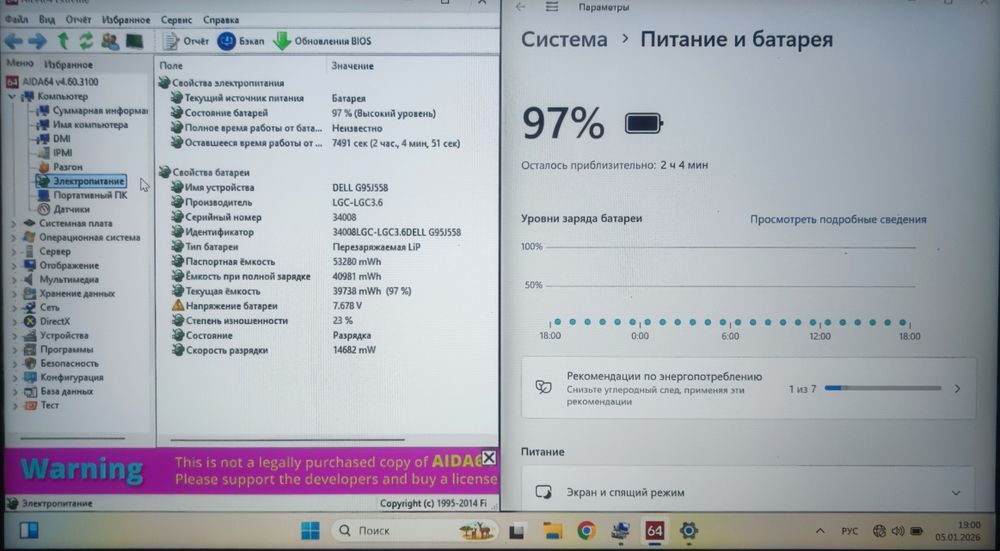
Task: Click the AIDA64 taskbar icon
Action: [654, 531]
